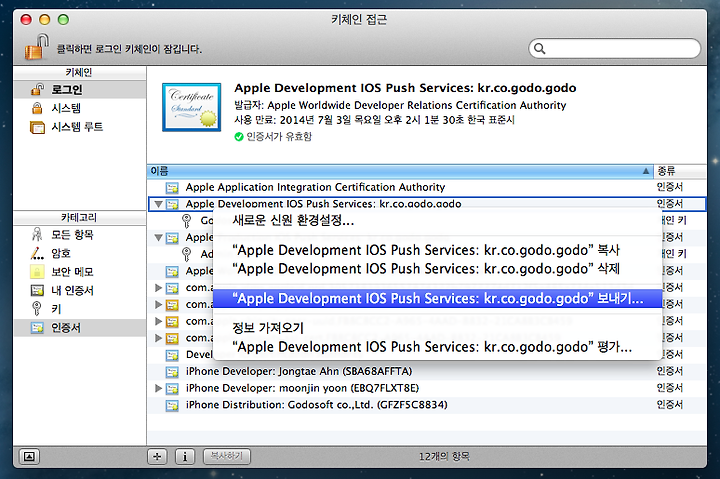Click the padlock icon to lock login keychain

pos(37,47)
